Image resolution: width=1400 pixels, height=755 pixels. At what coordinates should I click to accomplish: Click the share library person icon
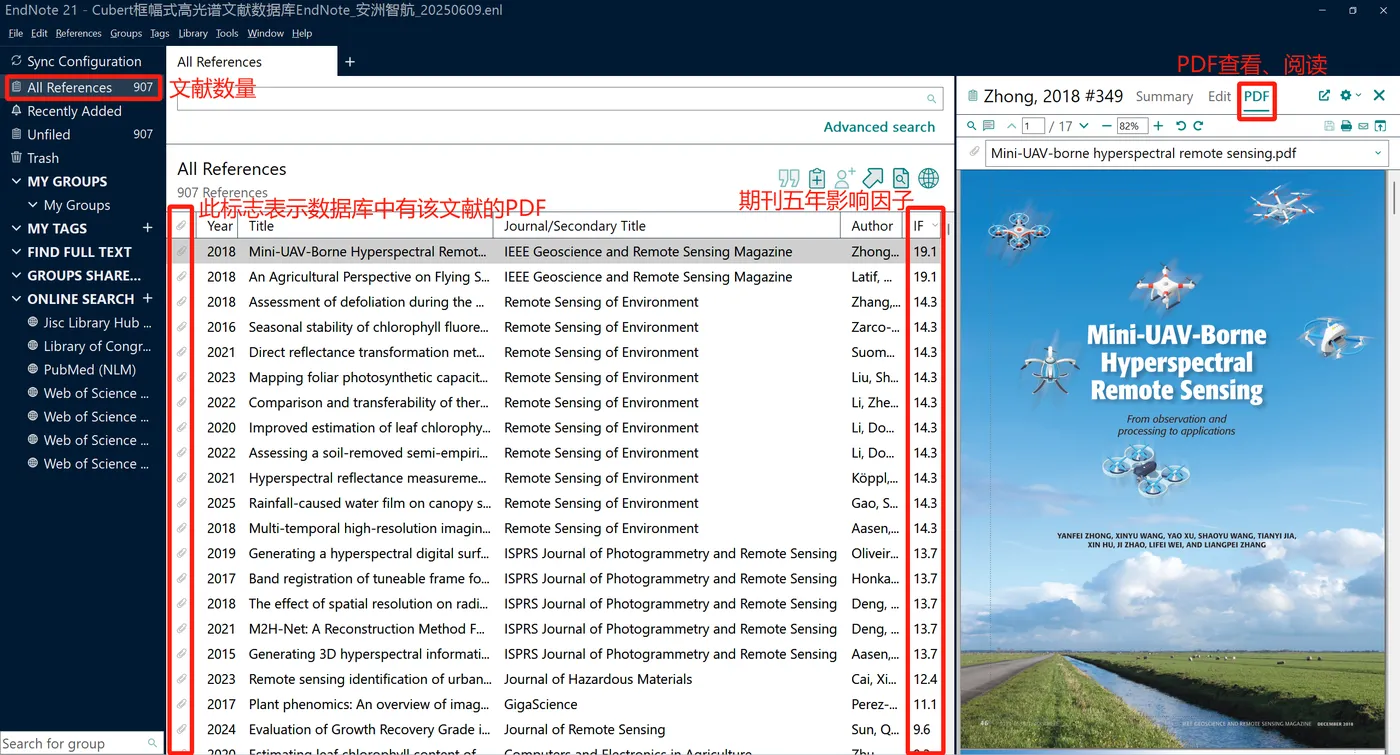845,178
